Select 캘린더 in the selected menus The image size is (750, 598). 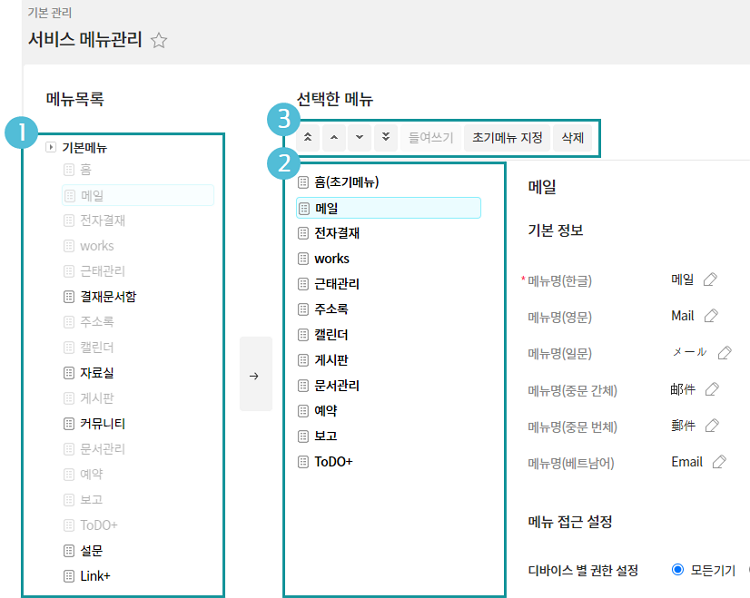coord(331,334)
